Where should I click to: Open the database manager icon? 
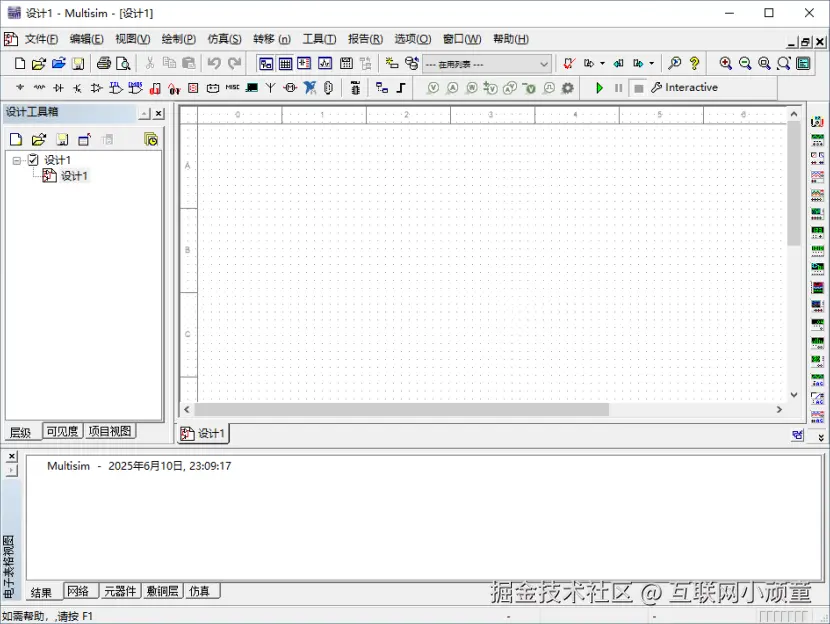pos(412,64)
